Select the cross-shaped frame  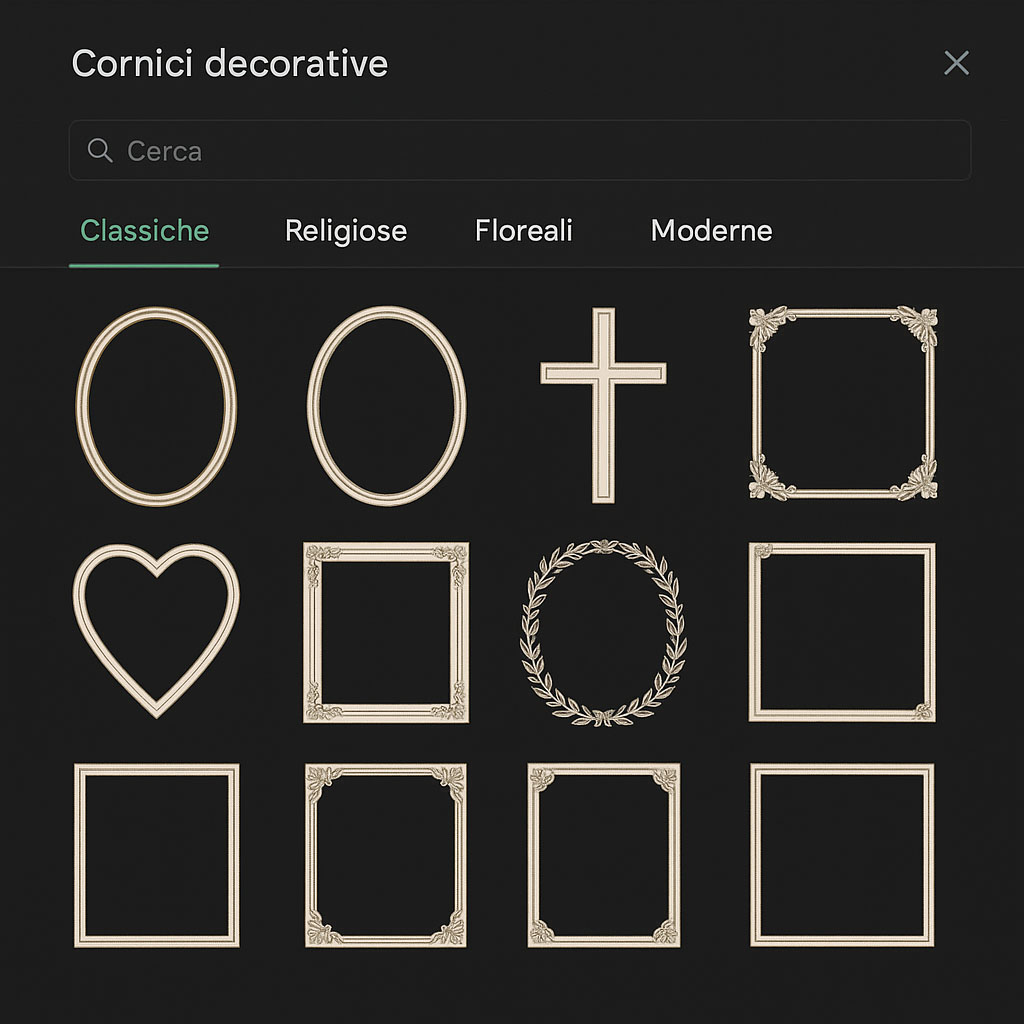(x=603, y=406)
